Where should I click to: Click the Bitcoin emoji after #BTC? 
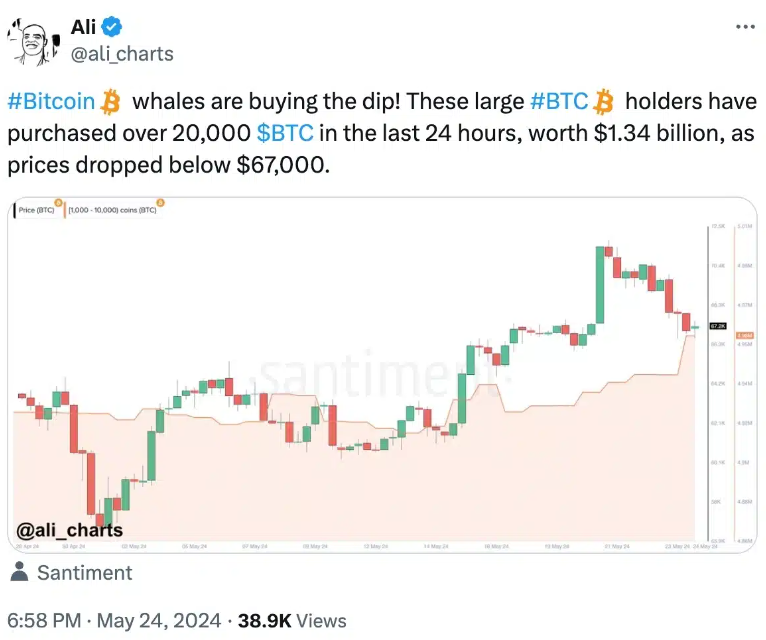coord(604,102)
